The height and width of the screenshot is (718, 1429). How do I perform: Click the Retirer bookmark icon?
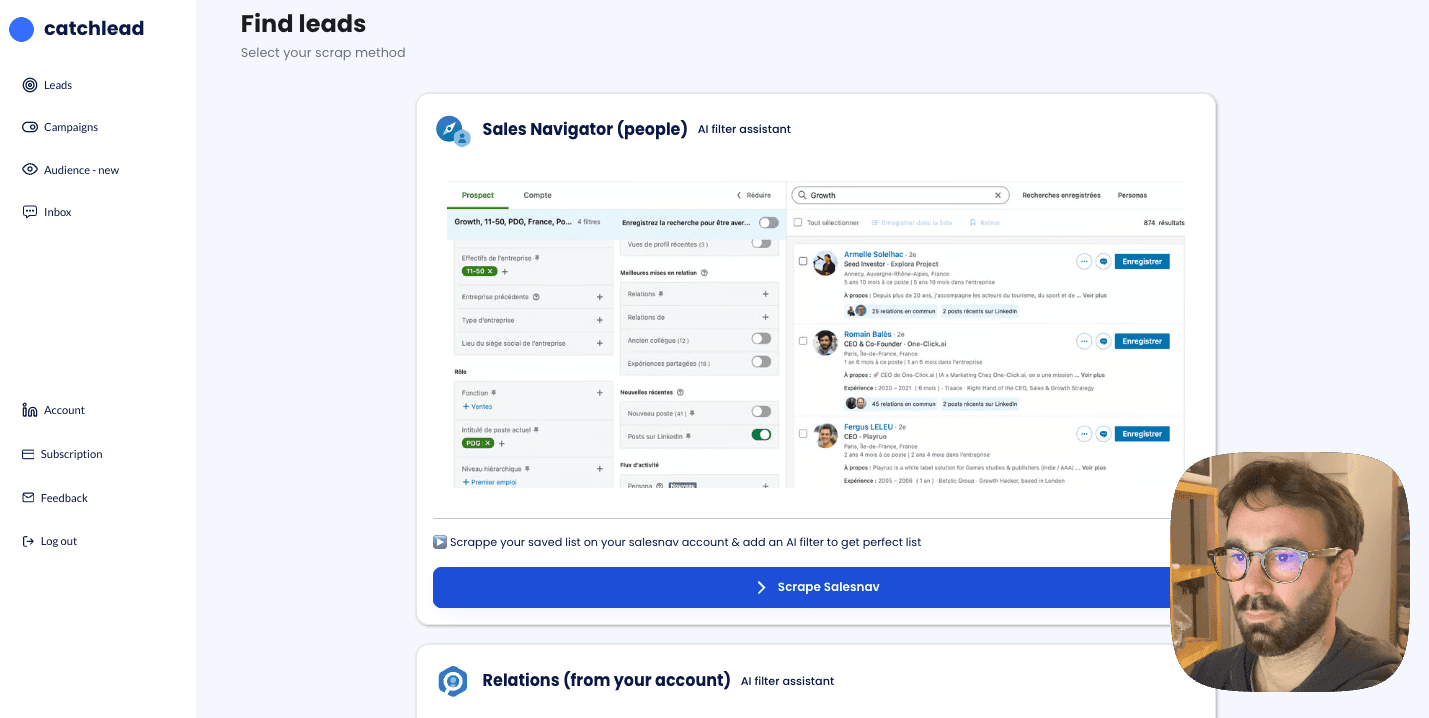tap(973, 222)
